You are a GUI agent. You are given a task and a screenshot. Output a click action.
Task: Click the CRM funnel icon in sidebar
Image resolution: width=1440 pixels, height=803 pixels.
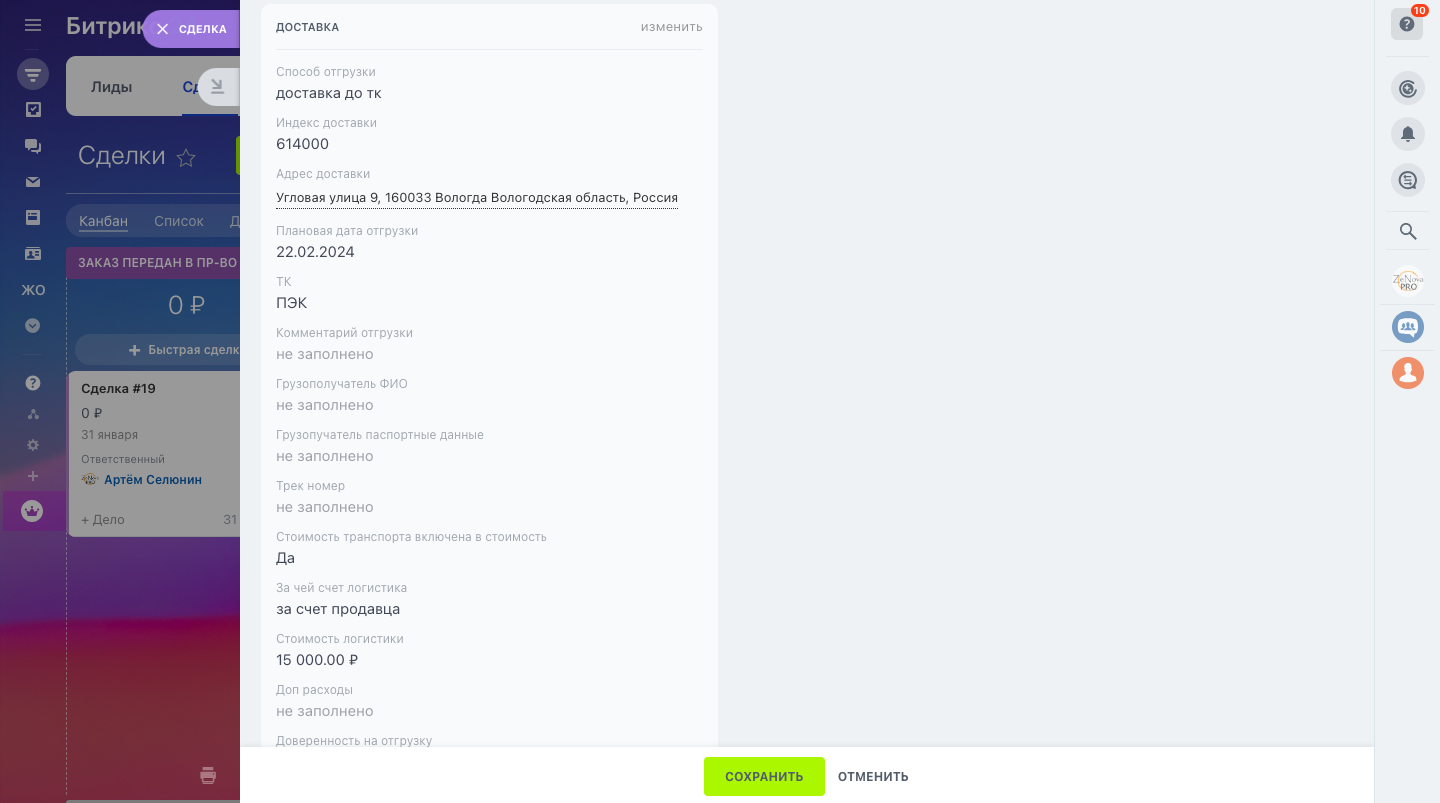point(33,74)
